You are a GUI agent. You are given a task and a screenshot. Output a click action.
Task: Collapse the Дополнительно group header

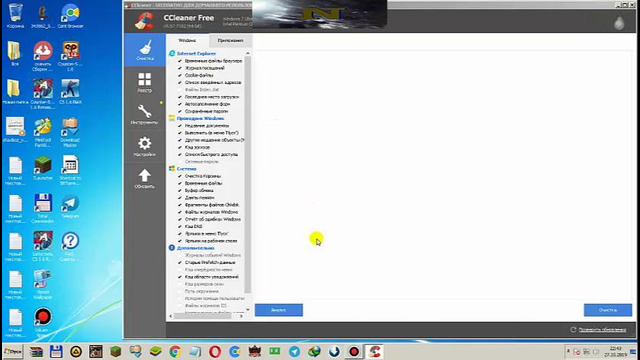195,248
